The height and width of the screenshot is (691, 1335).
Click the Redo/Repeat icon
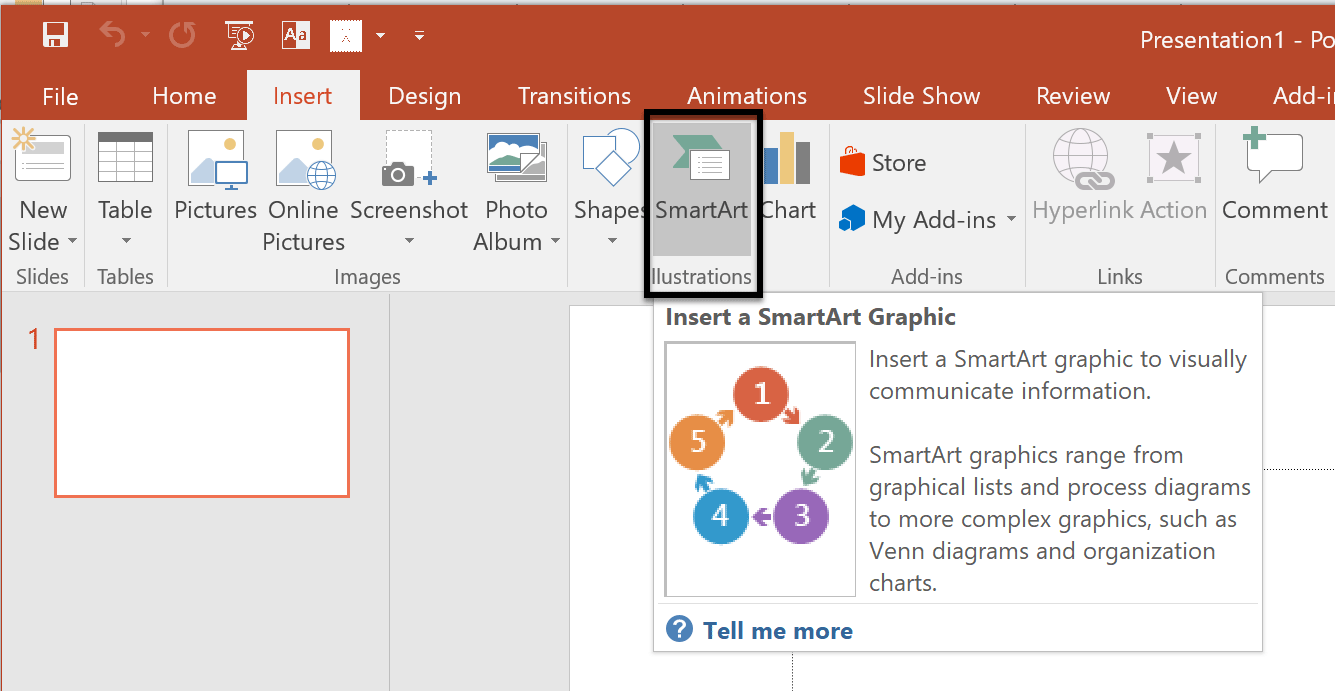click(182, 36)
